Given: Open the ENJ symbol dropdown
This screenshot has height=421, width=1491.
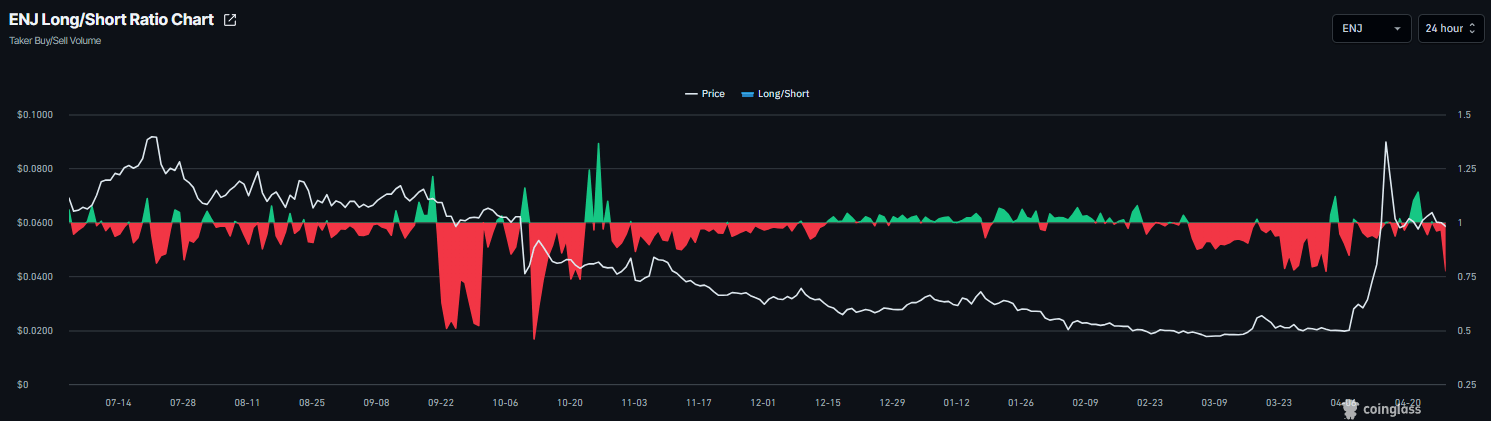Looking at the screenshot, I should [1371, 29].
